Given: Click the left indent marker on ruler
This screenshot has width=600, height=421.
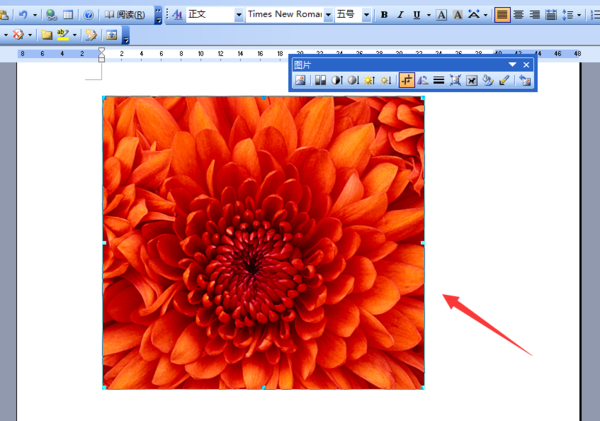Looking at the screenshot, I should [101, 59].
